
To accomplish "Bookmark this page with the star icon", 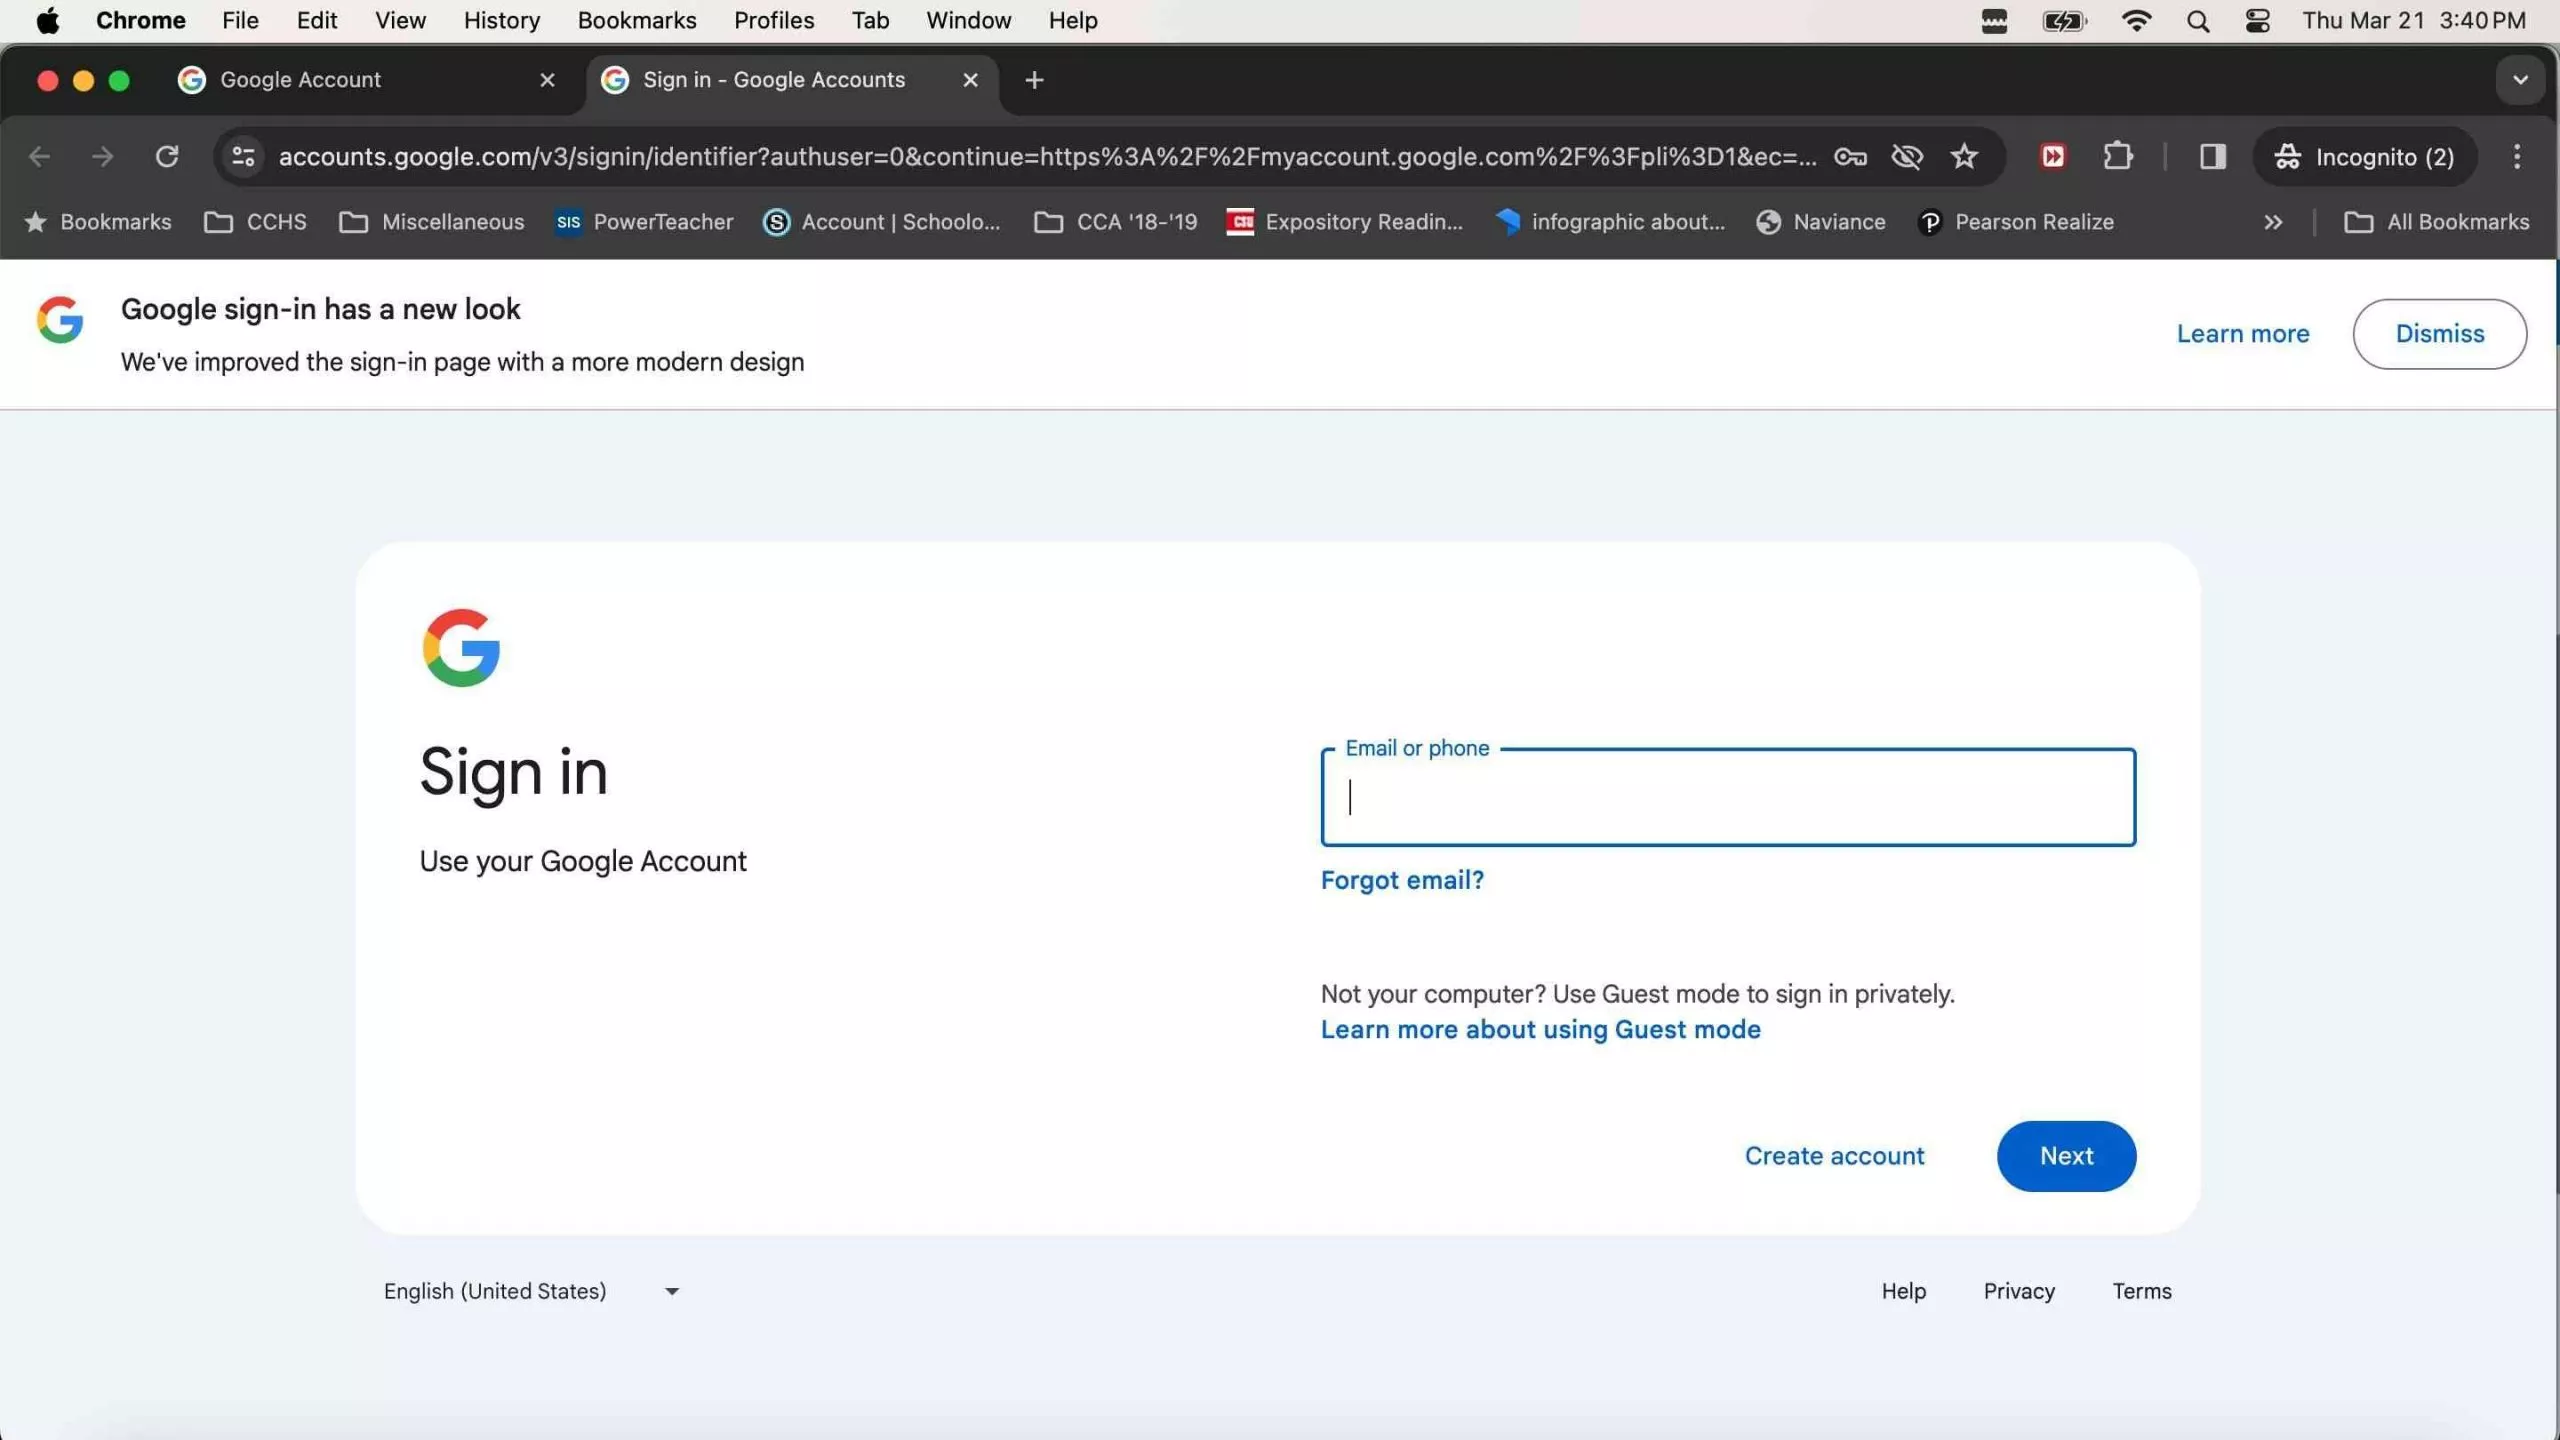I will pyautogui.click(x=1963, y=156).
